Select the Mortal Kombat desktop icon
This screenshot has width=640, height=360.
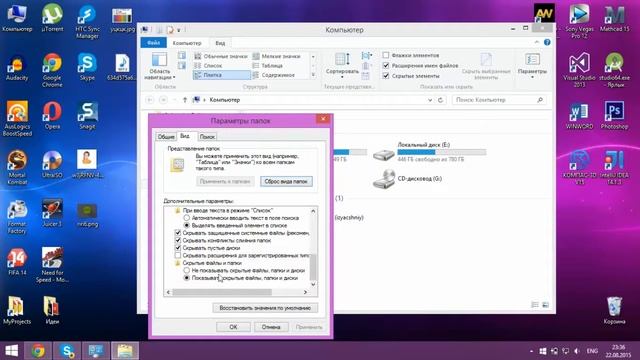pyautogui.click(x=17, y=167)
